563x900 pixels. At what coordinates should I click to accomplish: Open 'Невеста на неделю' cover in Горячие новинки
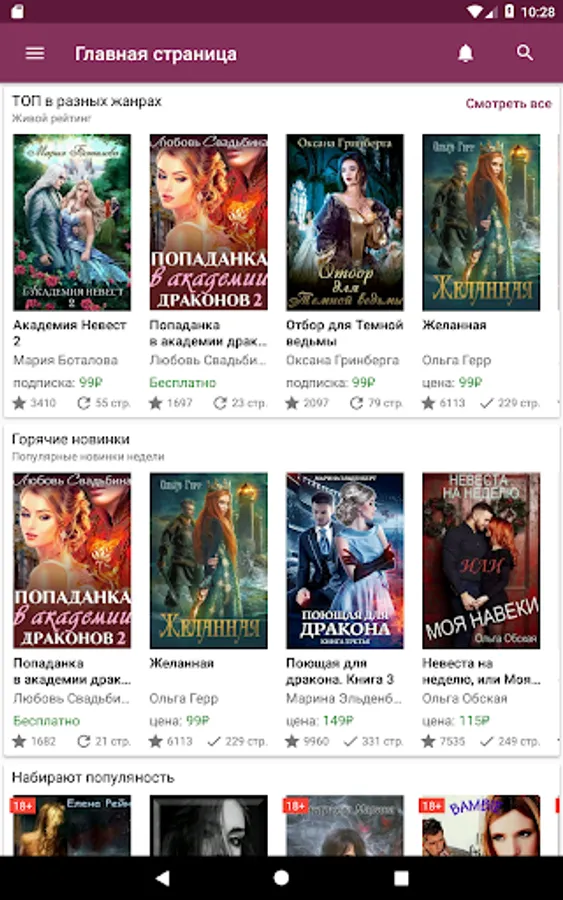481,561
